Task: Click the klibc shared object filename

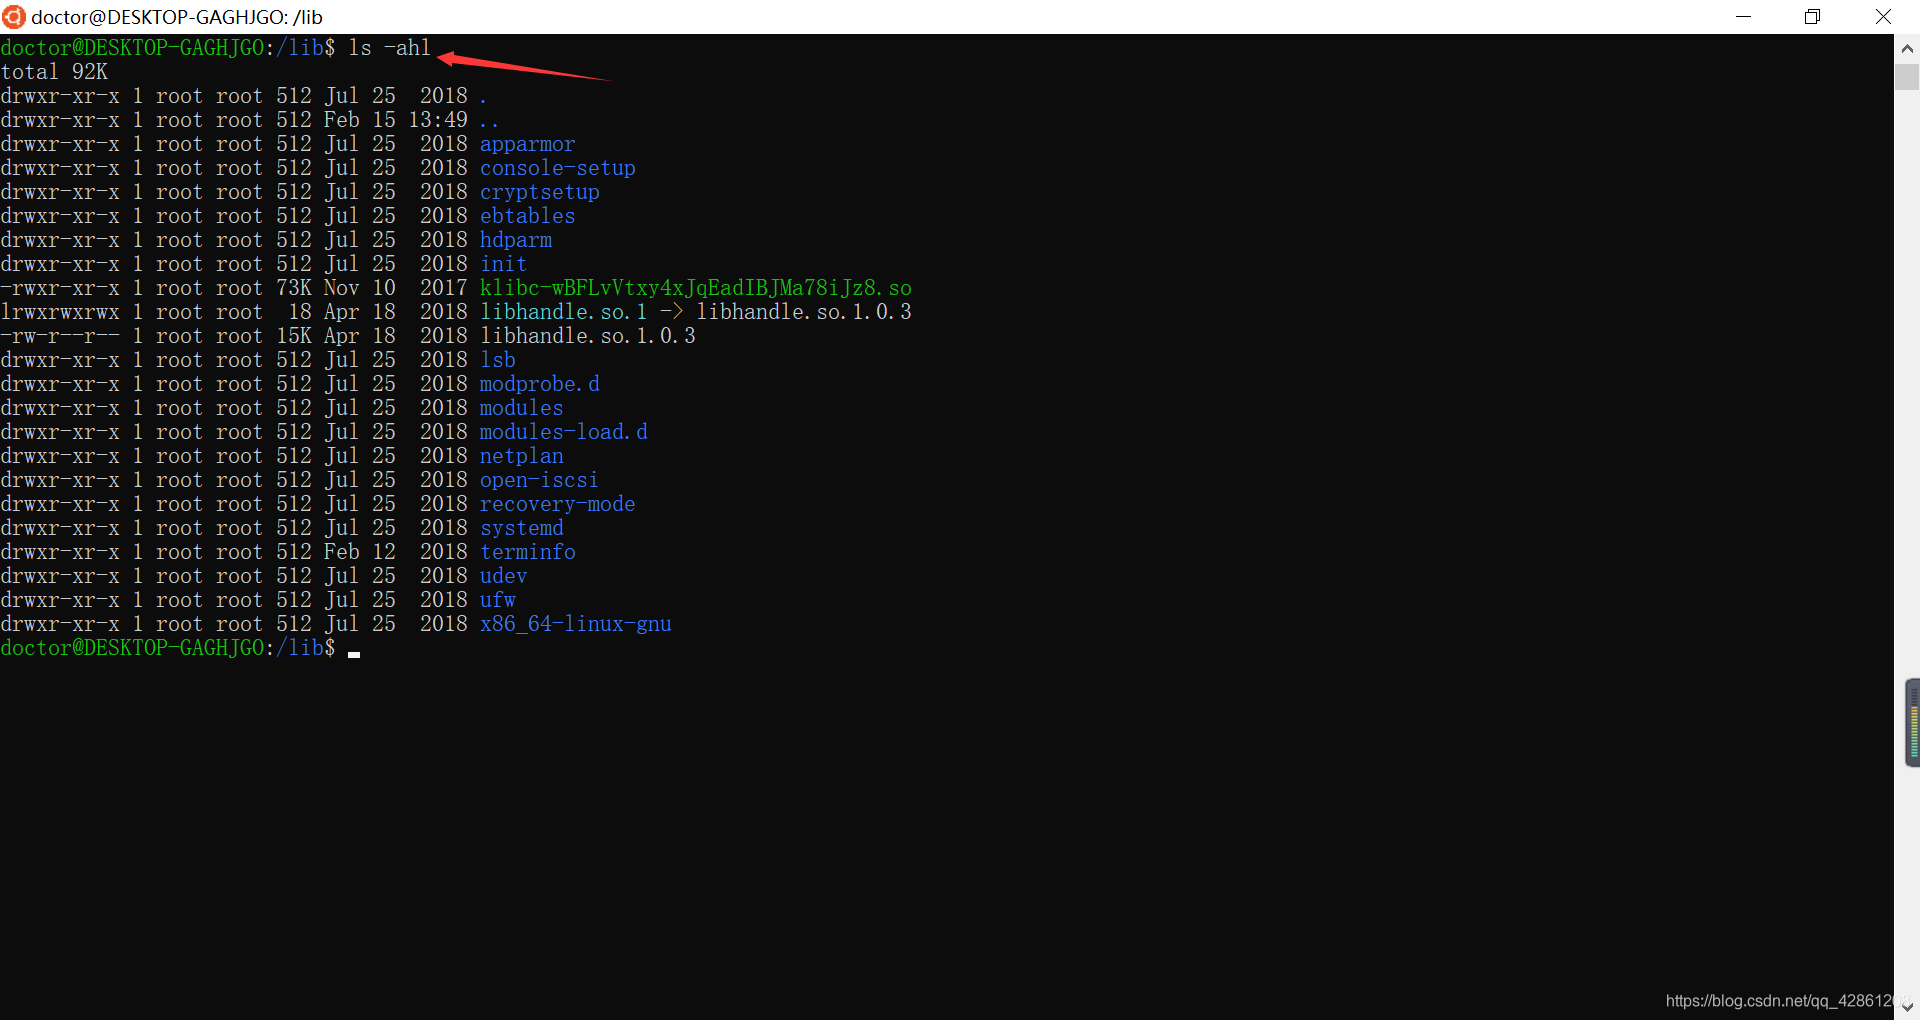Action: 695,287
